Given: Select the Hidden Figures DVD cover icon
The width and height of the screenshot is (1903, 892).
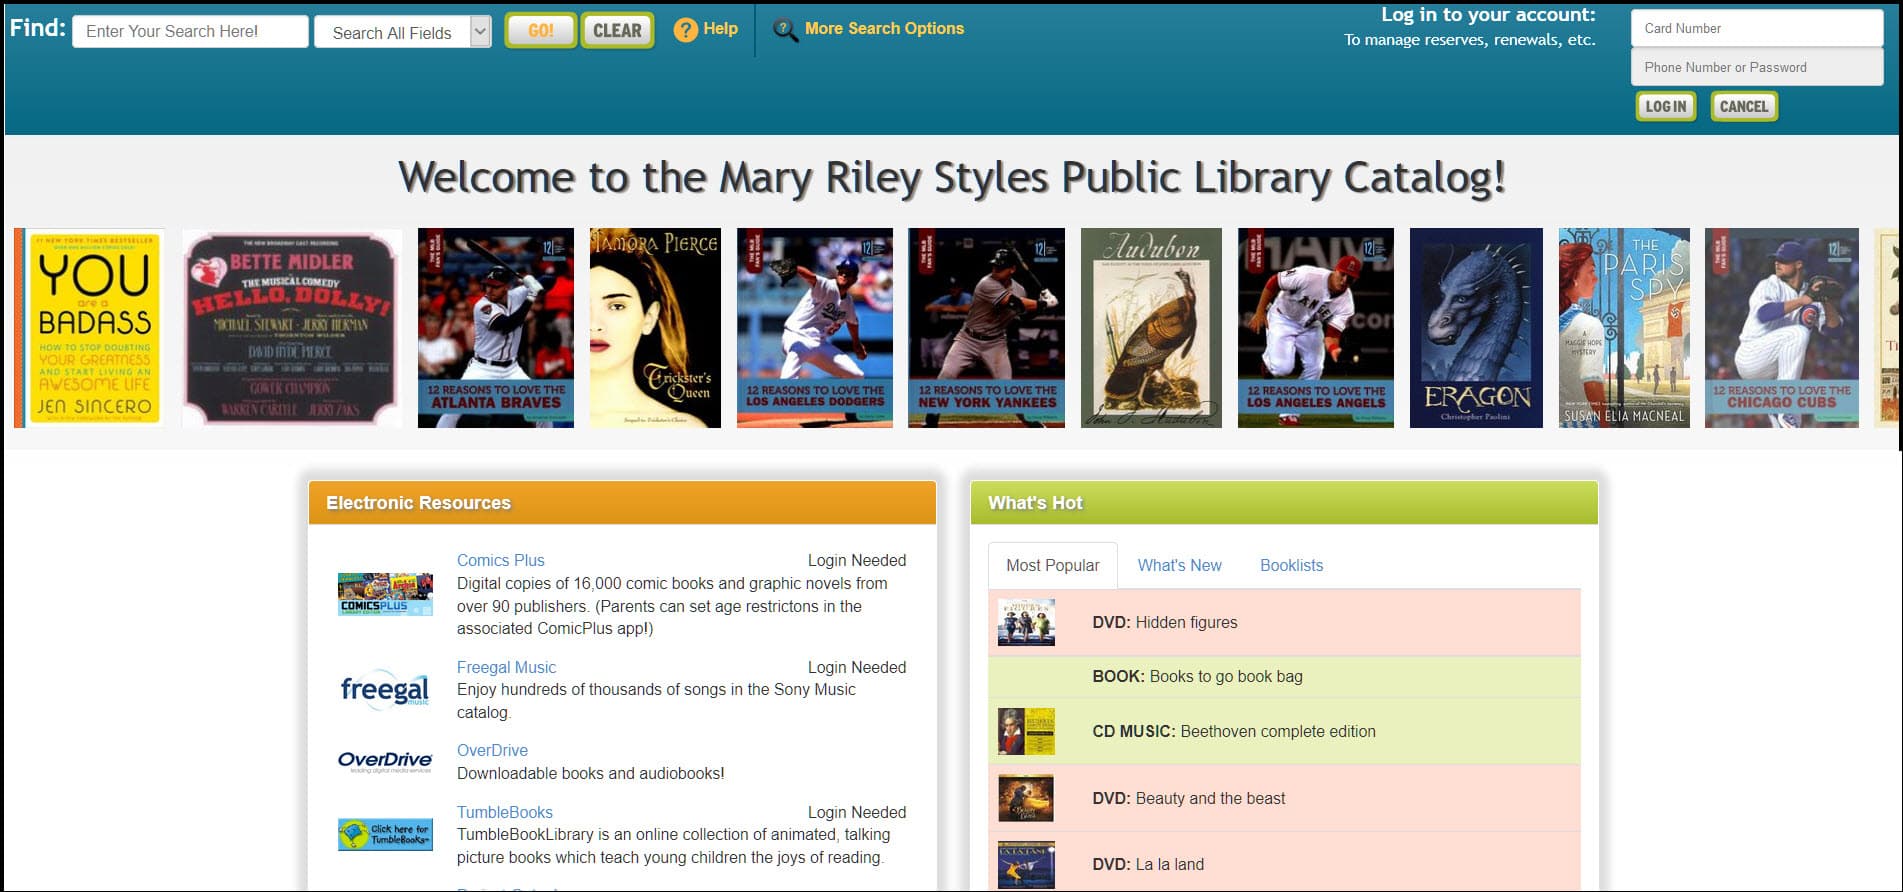Looking at the screenshot, I should [1026, 622].
